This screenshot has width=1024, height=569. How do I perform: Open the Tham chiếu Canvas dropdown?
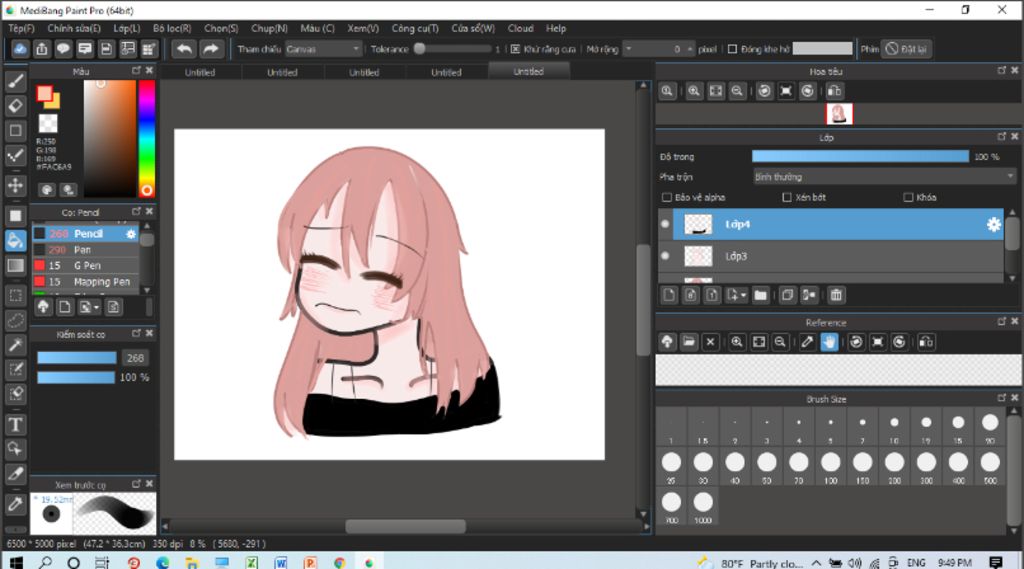[x=323, y=49]
